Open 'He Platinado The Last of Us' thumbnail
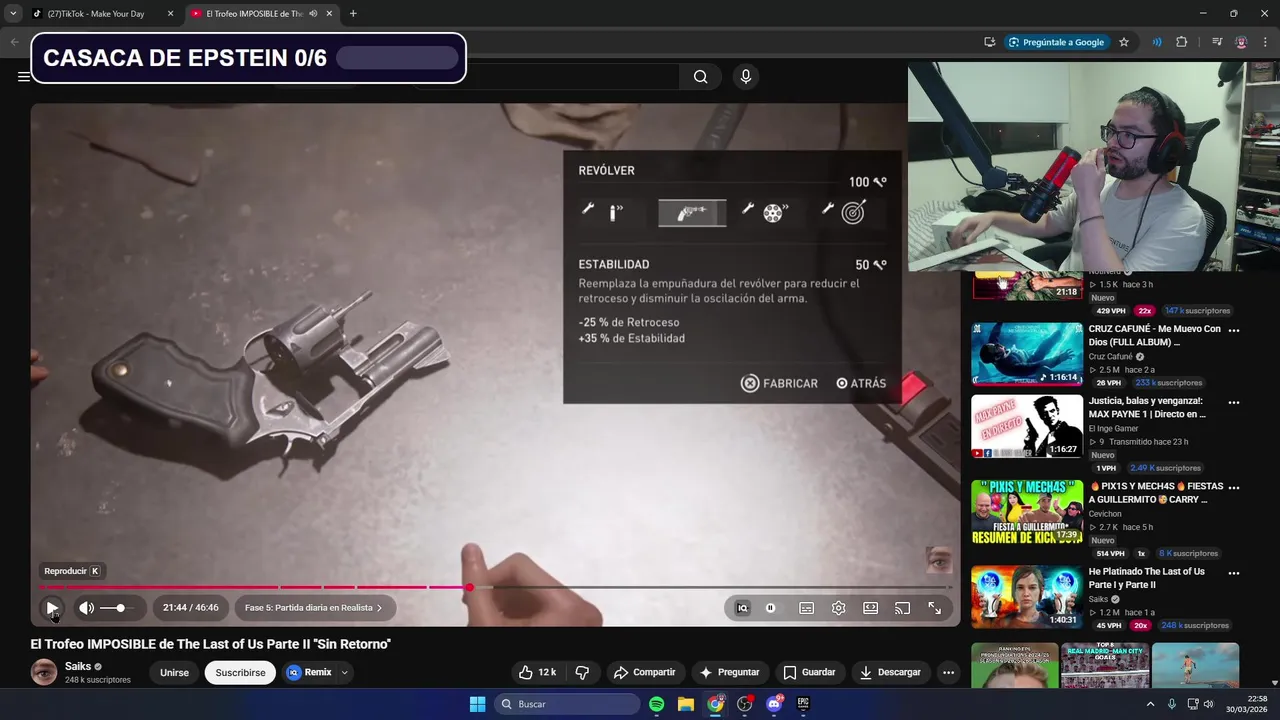1280x720 pixels. click(x=1027, y=597)
